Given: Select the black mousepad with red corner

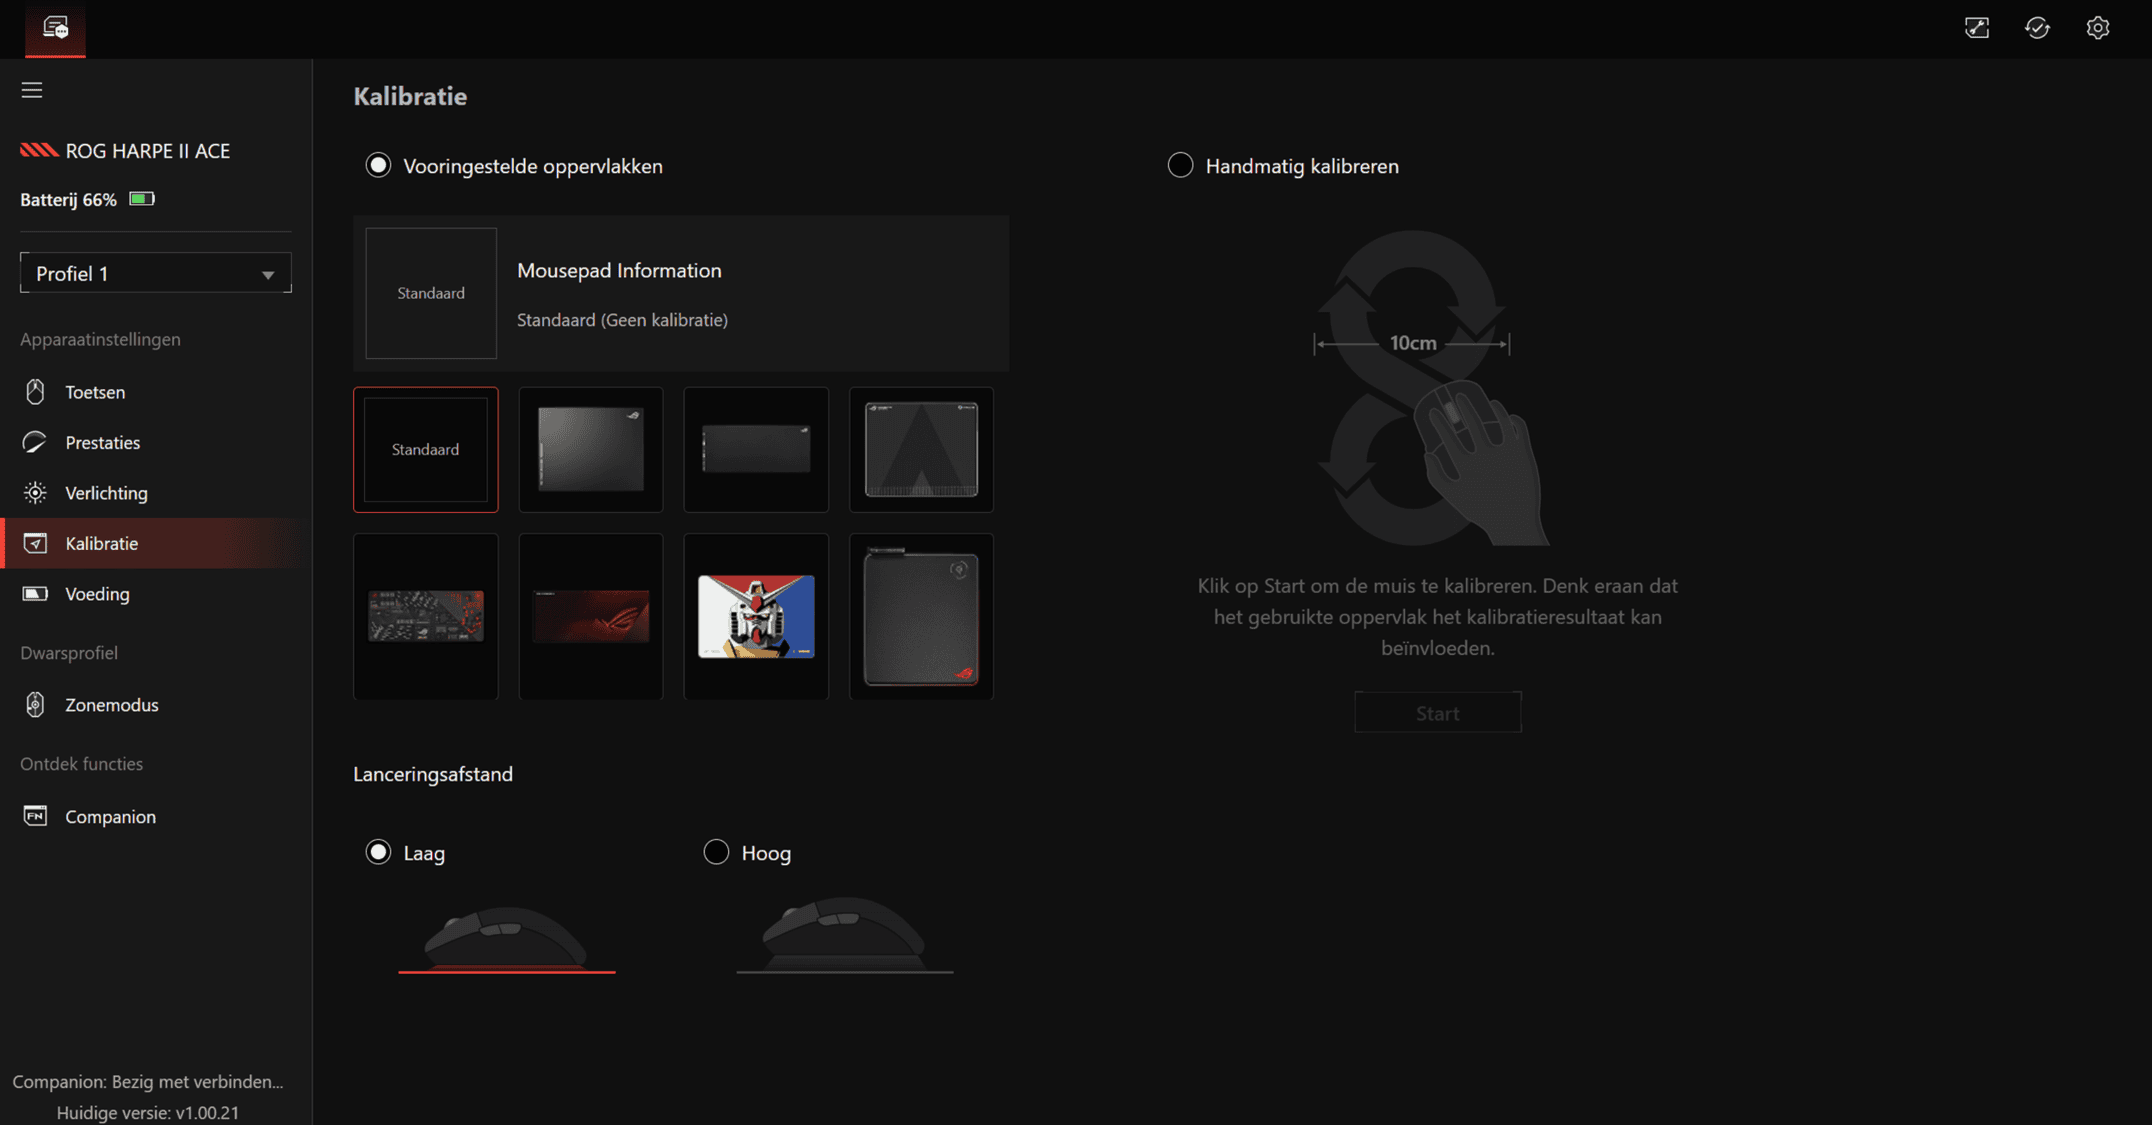Looking at the screenshot, I should click(x=921, y=616).
